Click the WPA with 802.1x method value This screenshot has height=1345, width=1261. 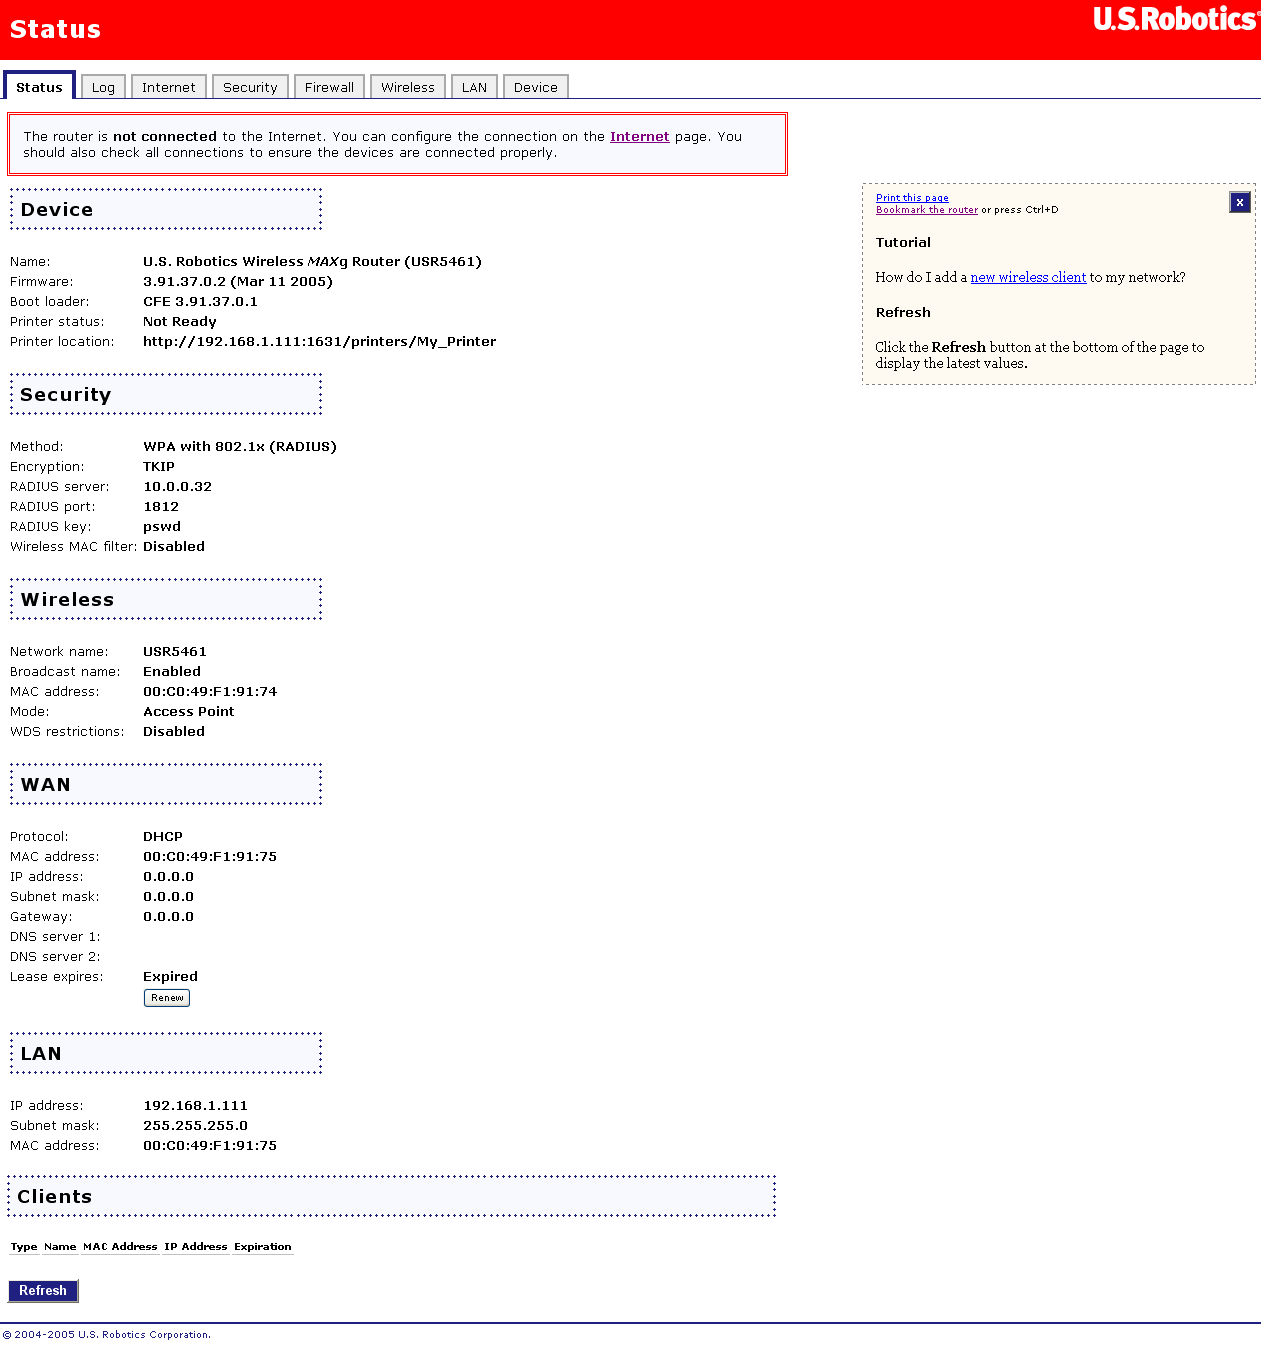[x=240, y=446]
